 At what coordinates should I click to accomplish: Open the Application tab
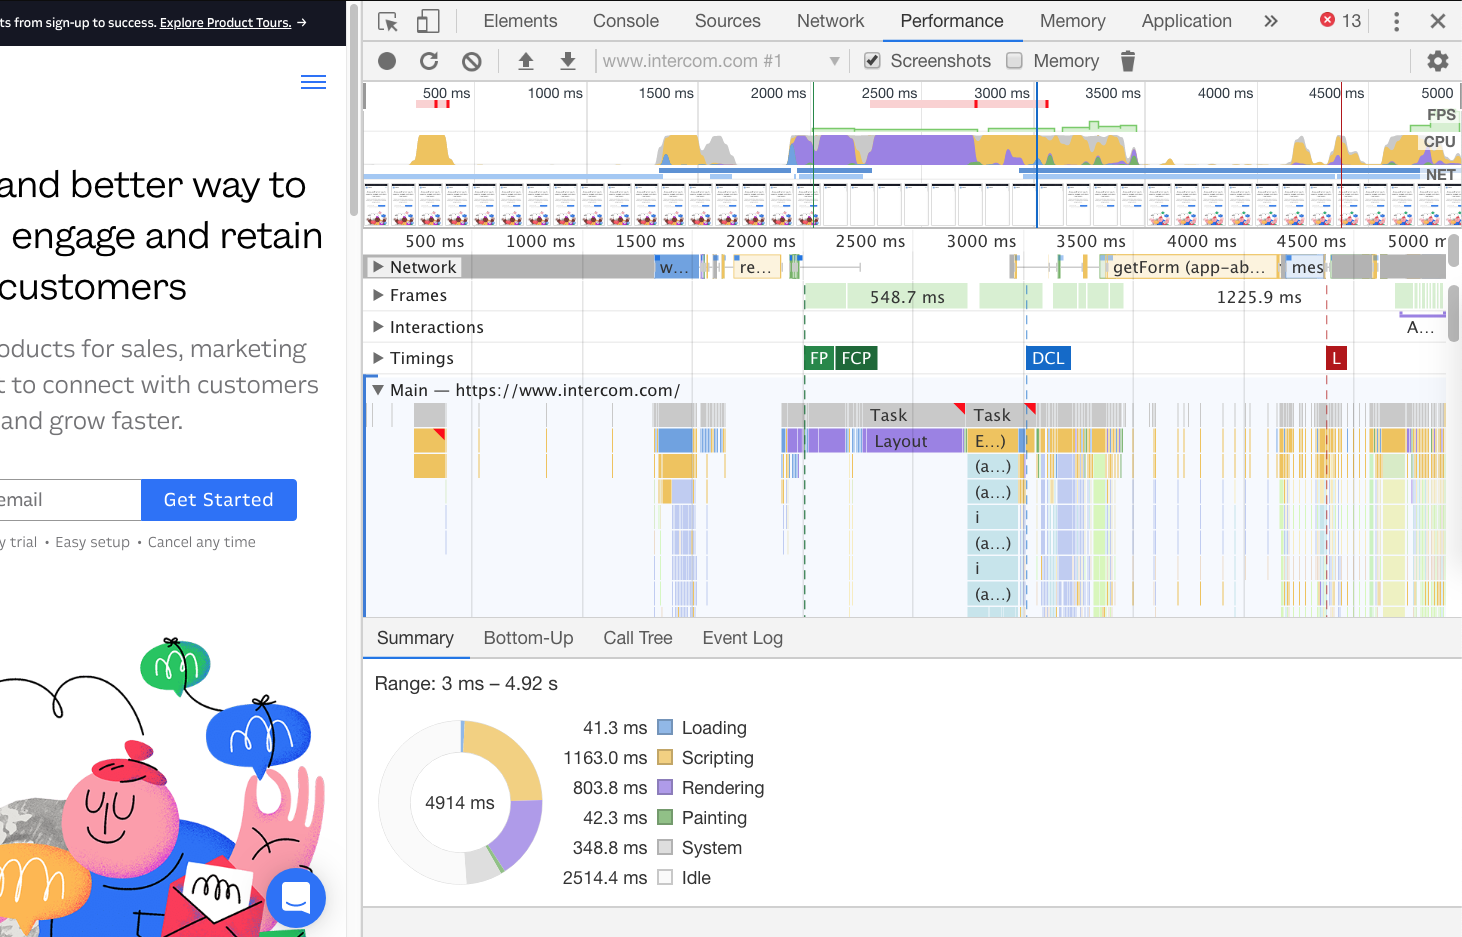pos(1187,21)
